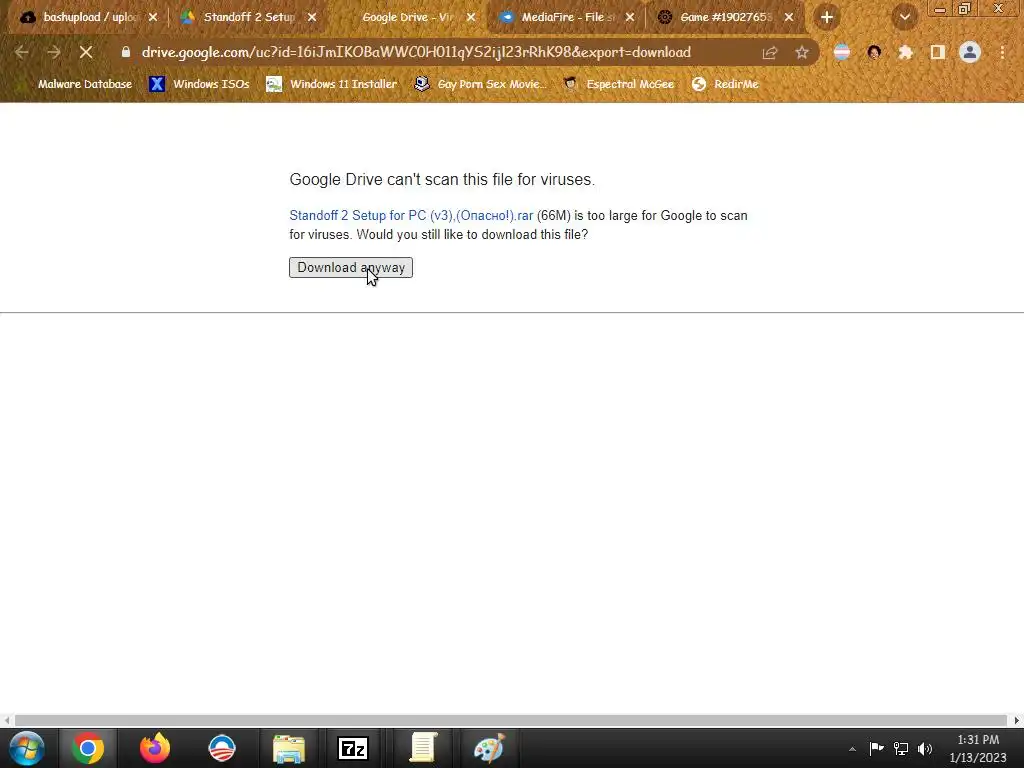This screenshot has height=768, width=1024.
Task: Show hidden system tray icons
Action: [x=852, y=749]
